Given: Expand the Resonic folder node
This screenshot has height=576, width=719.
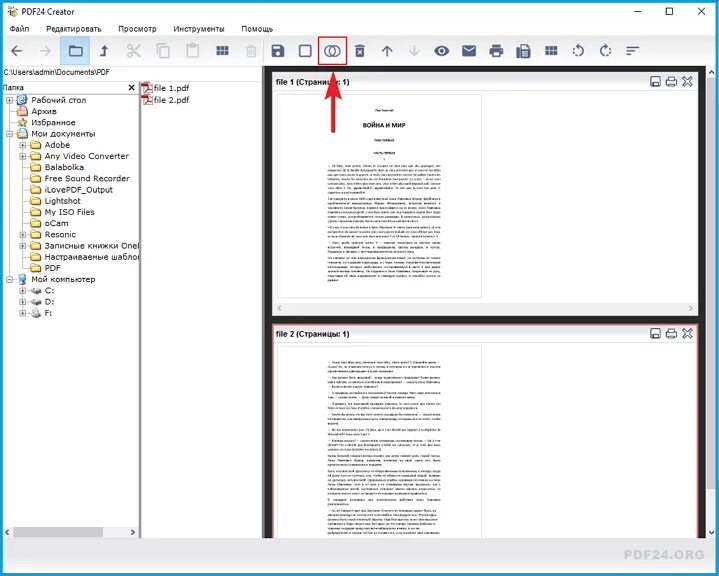Looking at the screenshot, I should point(22,235).
